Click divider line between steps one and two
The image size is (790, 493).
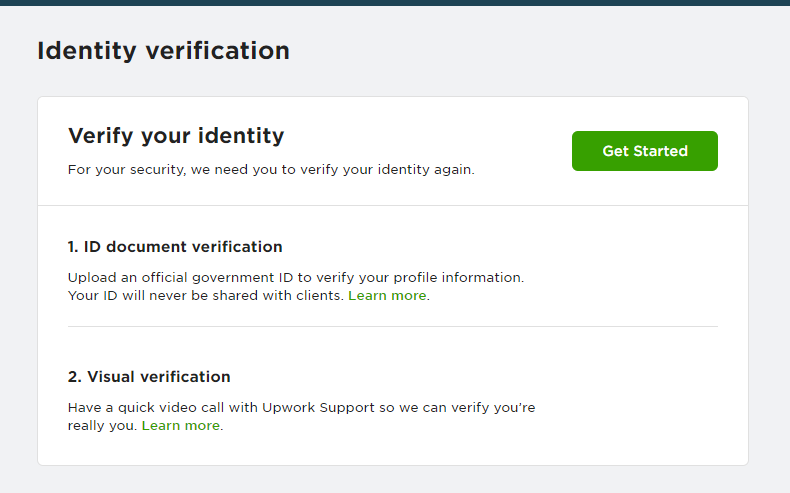point(392,326)
